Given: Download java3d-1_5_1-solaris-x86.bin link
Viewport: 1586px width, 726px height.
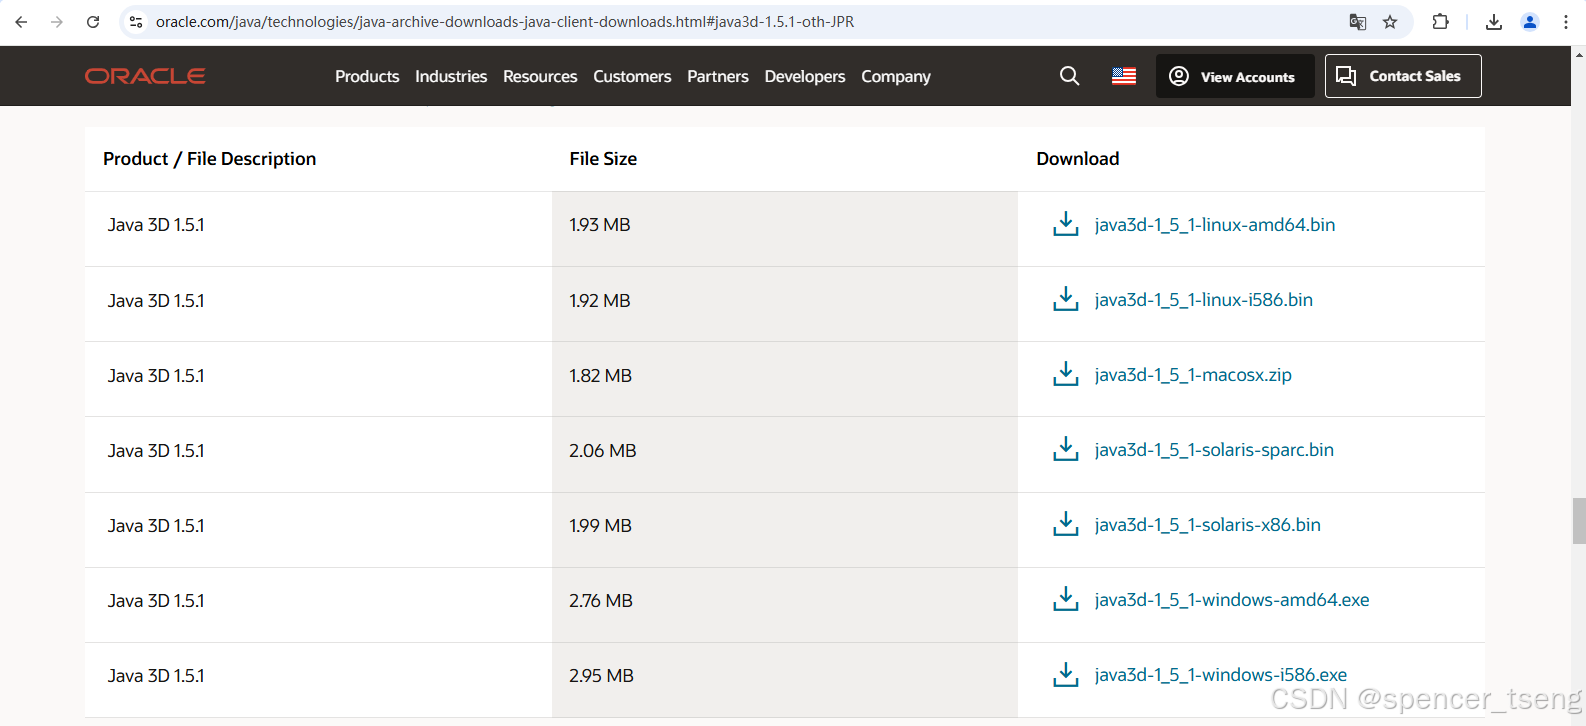Looking at the screenshot, I should (1208, 525).
